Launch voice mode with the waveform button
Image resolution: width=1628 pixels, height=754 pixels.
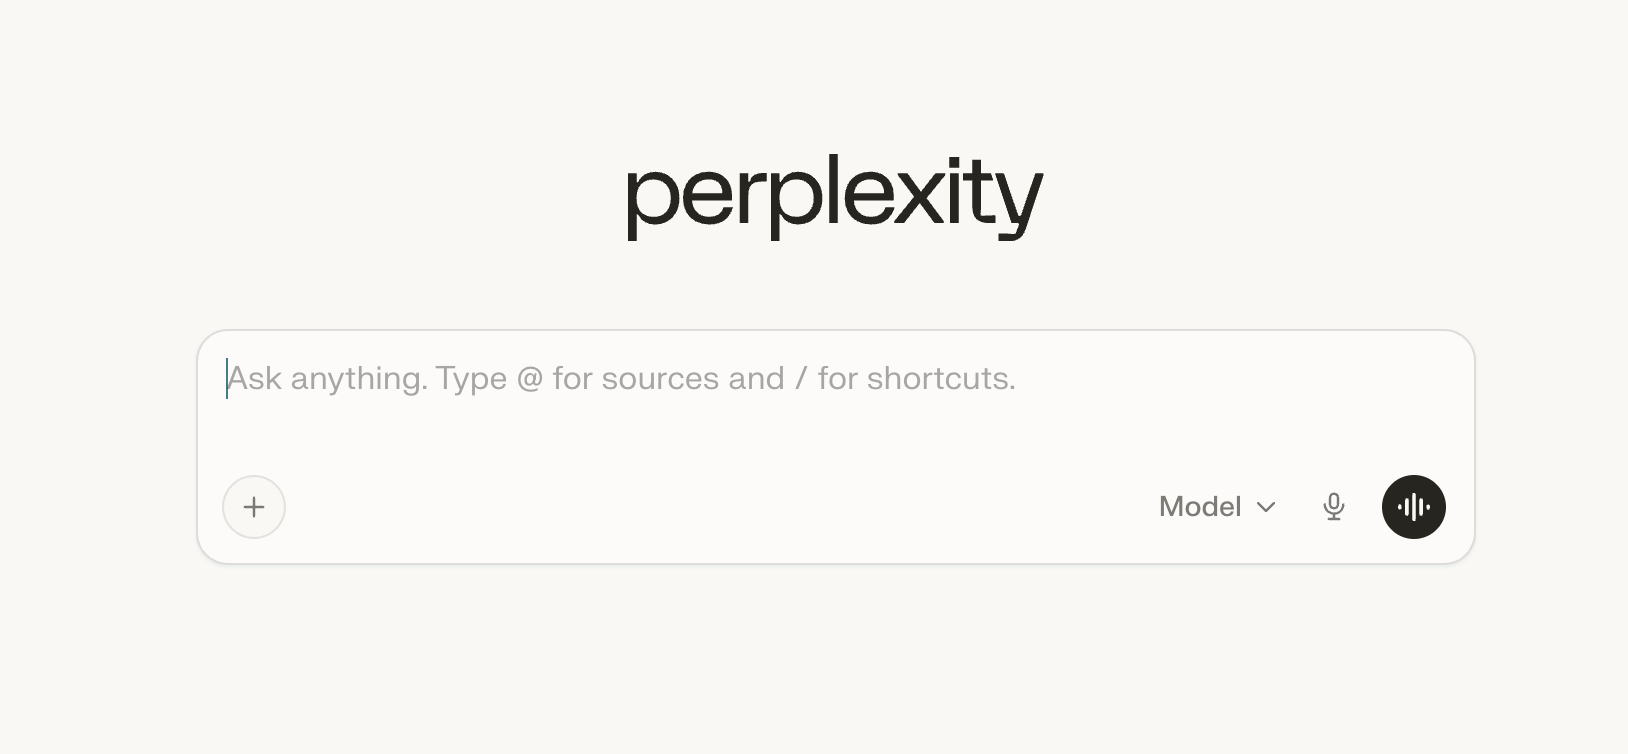tap(1413, 507)
